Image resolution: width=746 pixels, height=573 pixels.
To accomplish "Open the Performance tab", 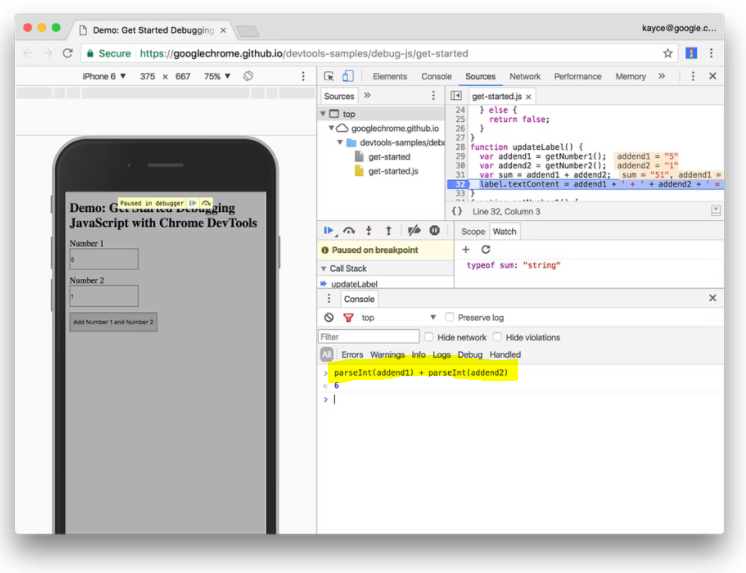I will 578,76.
